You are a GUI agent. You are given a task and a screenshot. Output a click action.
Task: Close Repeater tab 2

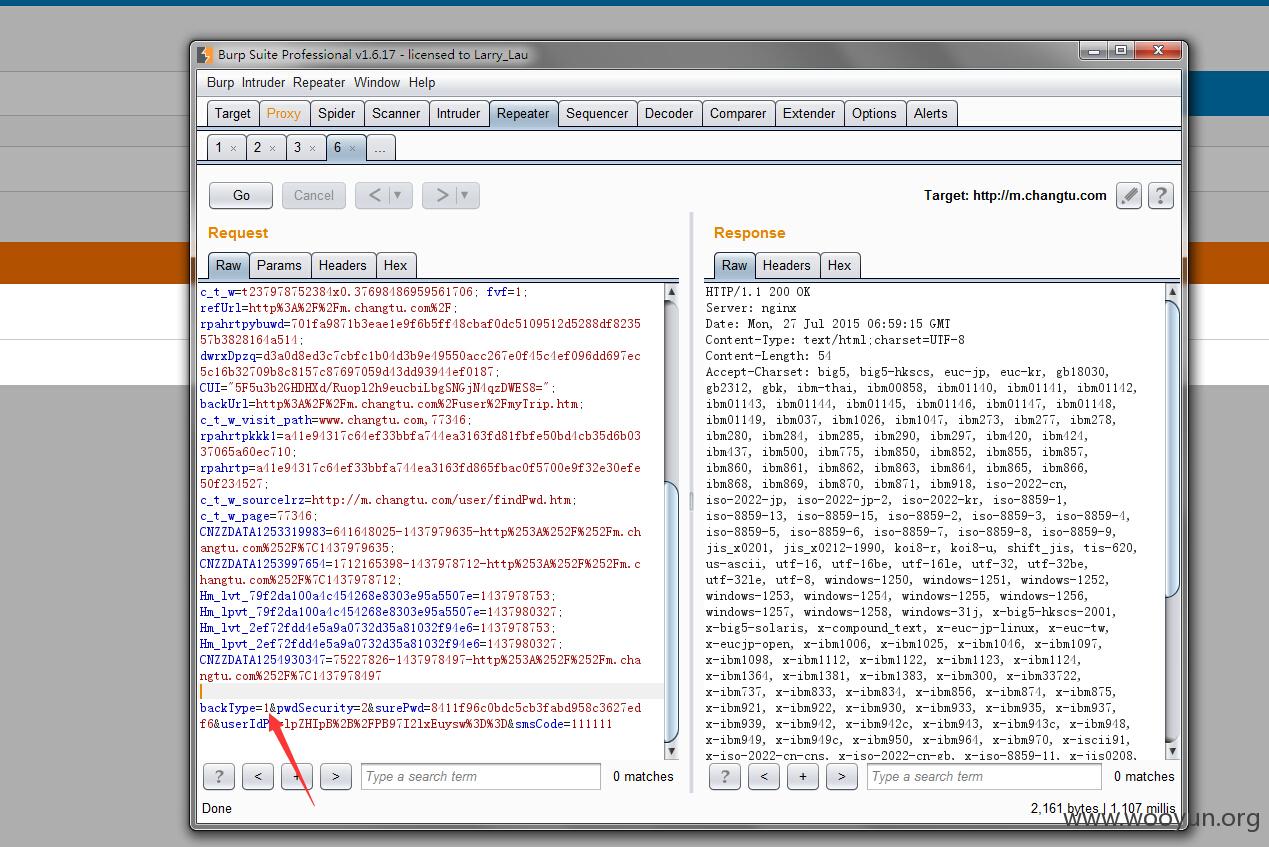[272, 148]
